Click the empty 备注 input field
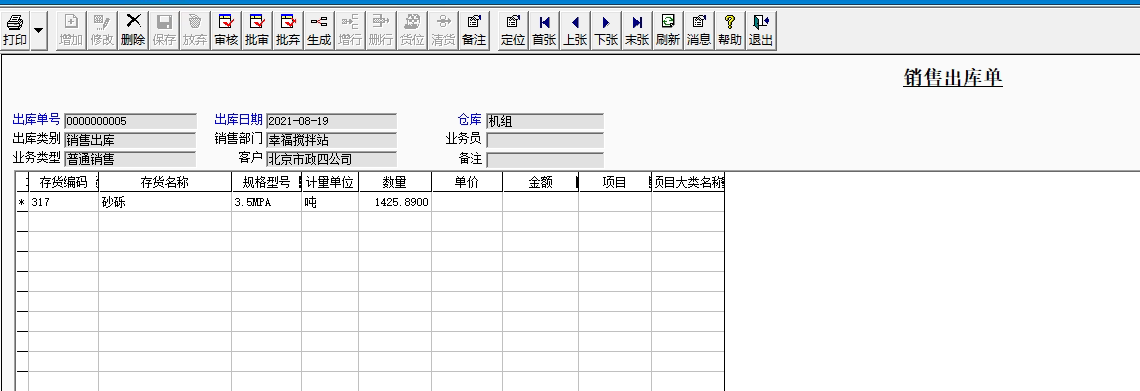1140x391 pixels. [x=545, y=159]
